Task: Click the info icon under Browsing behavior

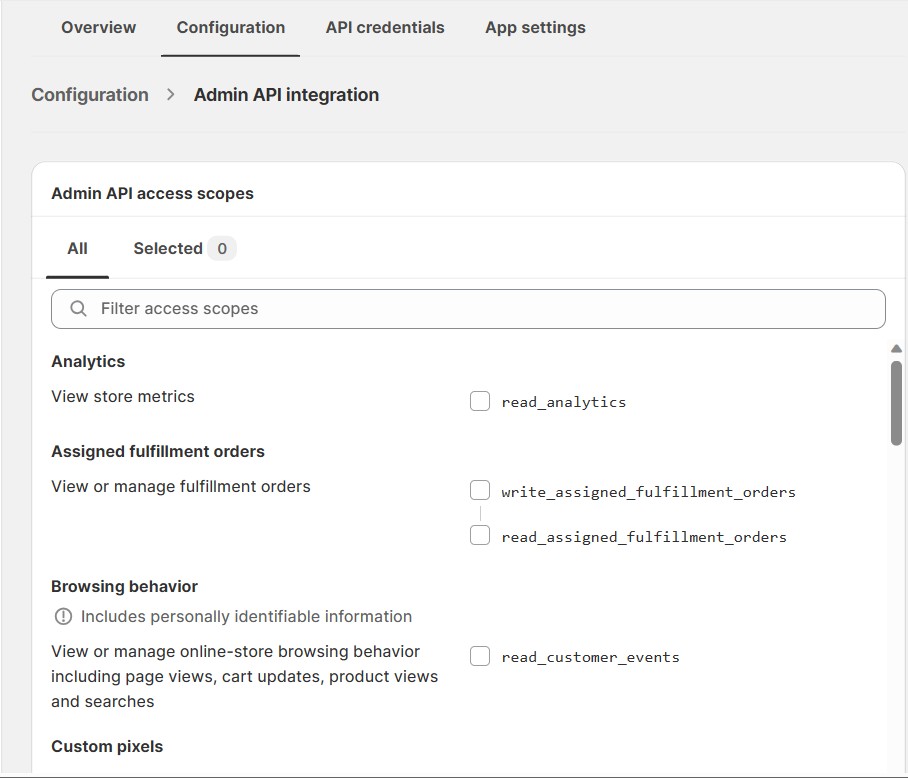Action: (x=61, y=617)
